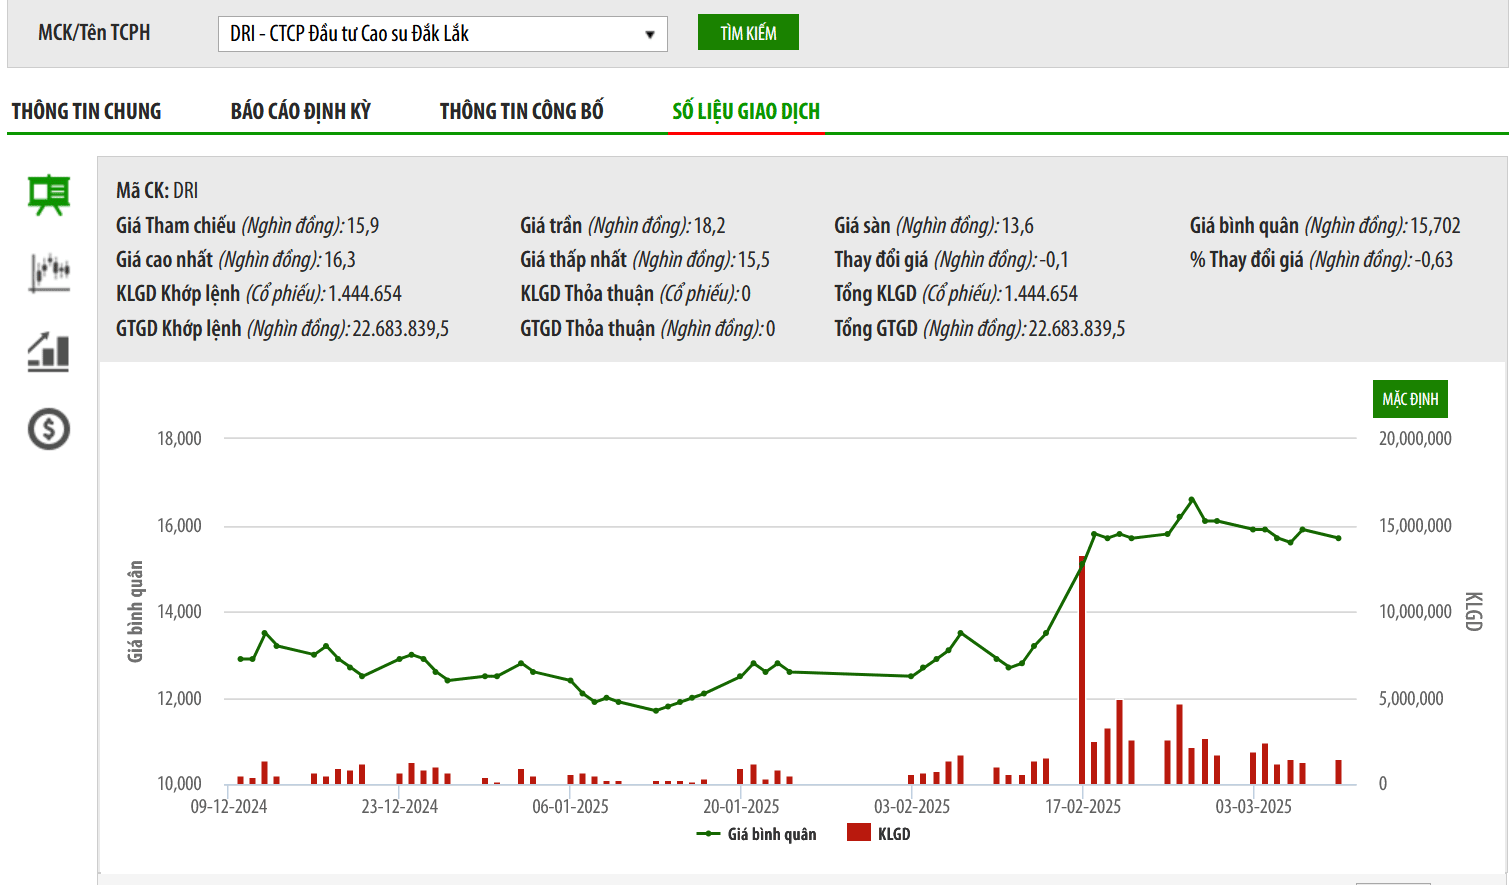The image size is (1509, 885).
Task: Expand the company selector dropdown arrow
Action: click(649, 35)
